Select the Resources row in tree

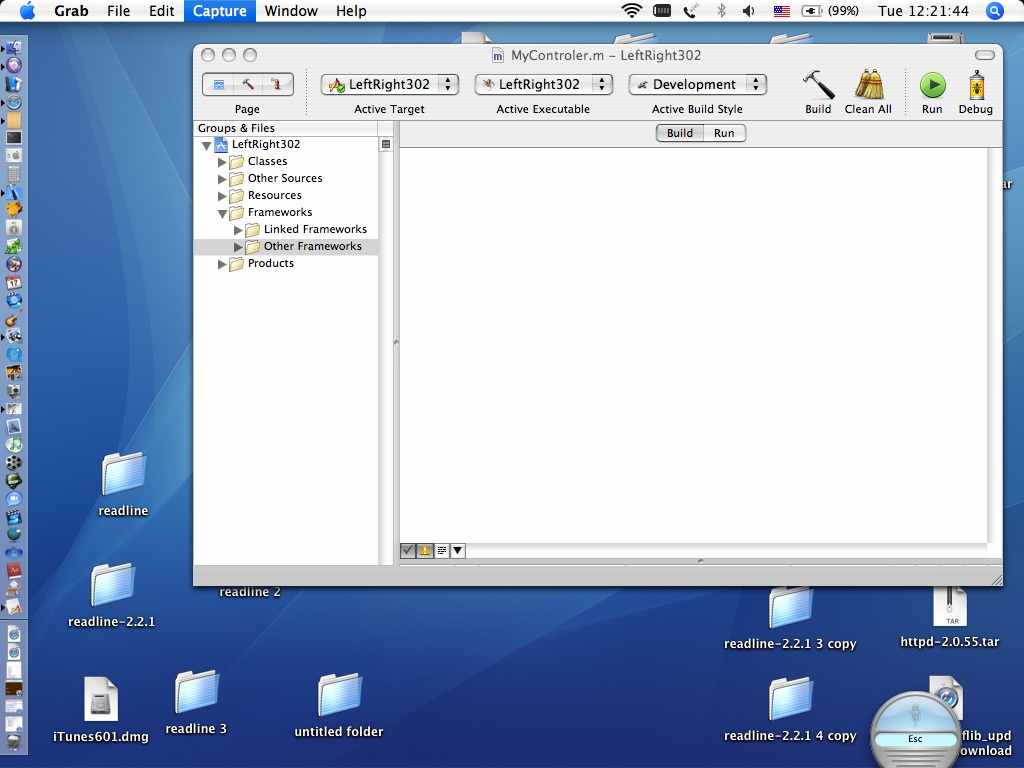tap(285, 195)
